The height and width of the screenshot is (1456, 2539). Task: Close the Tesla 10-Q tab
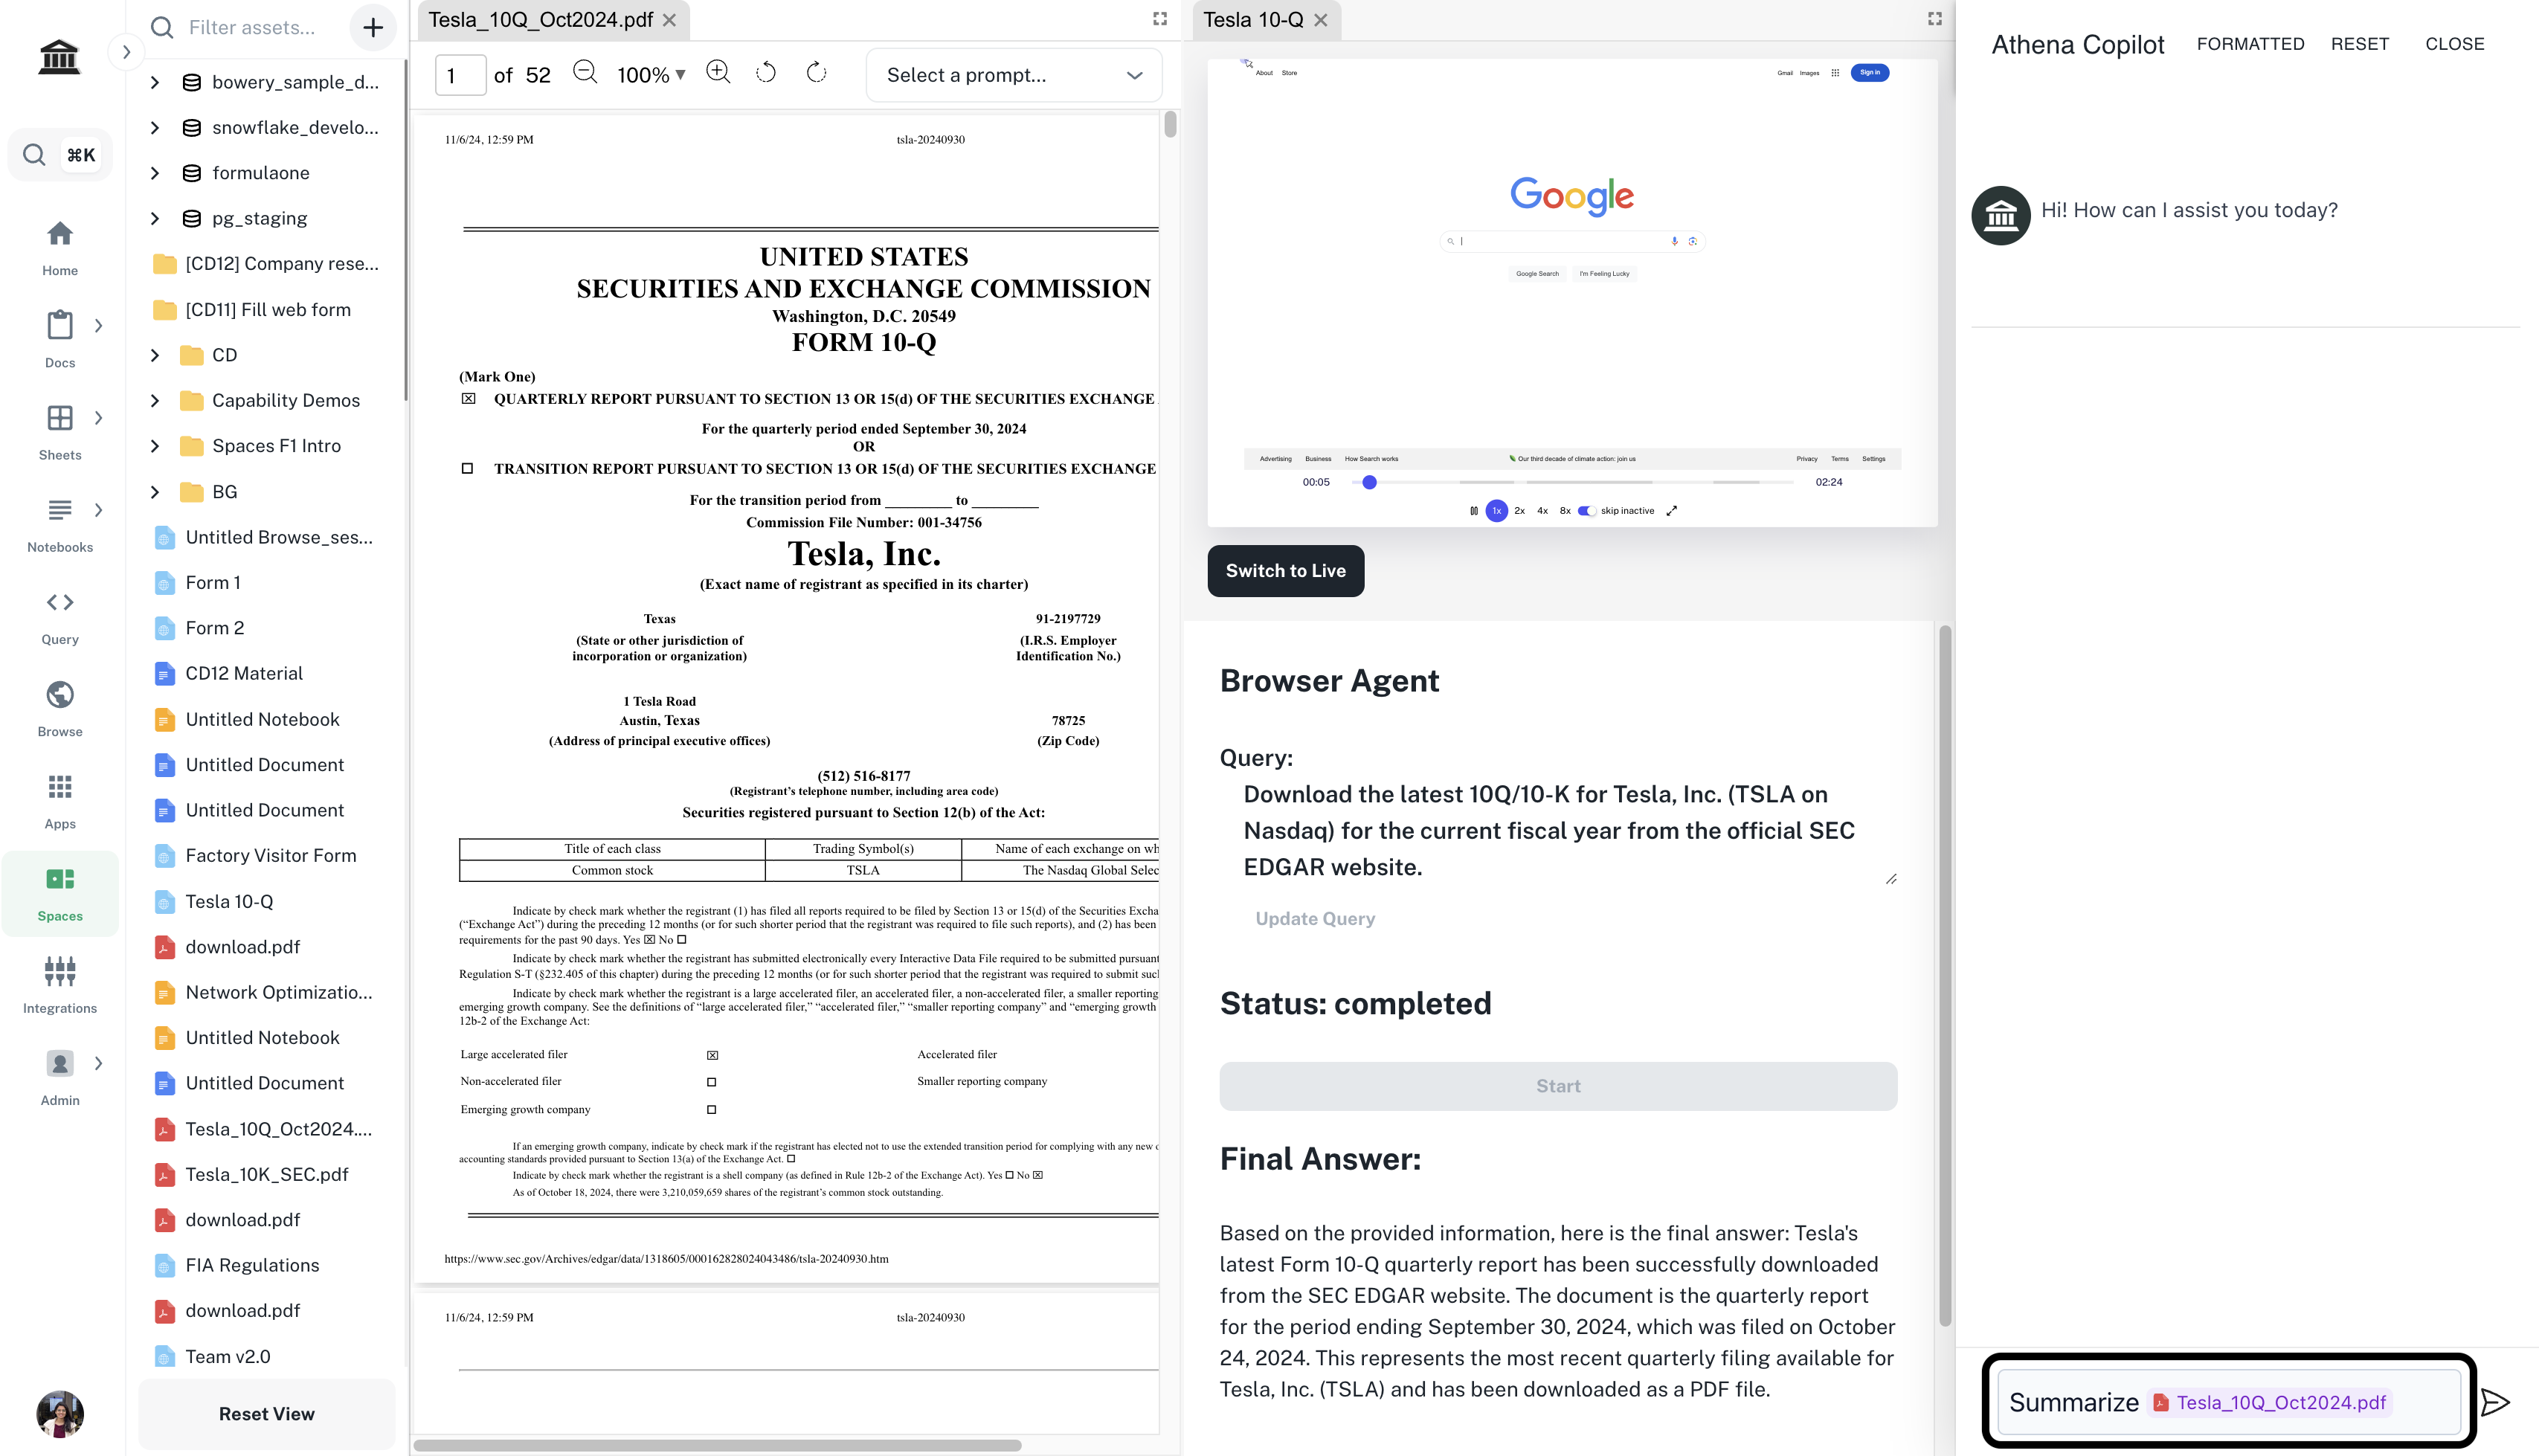point(1321,20)
